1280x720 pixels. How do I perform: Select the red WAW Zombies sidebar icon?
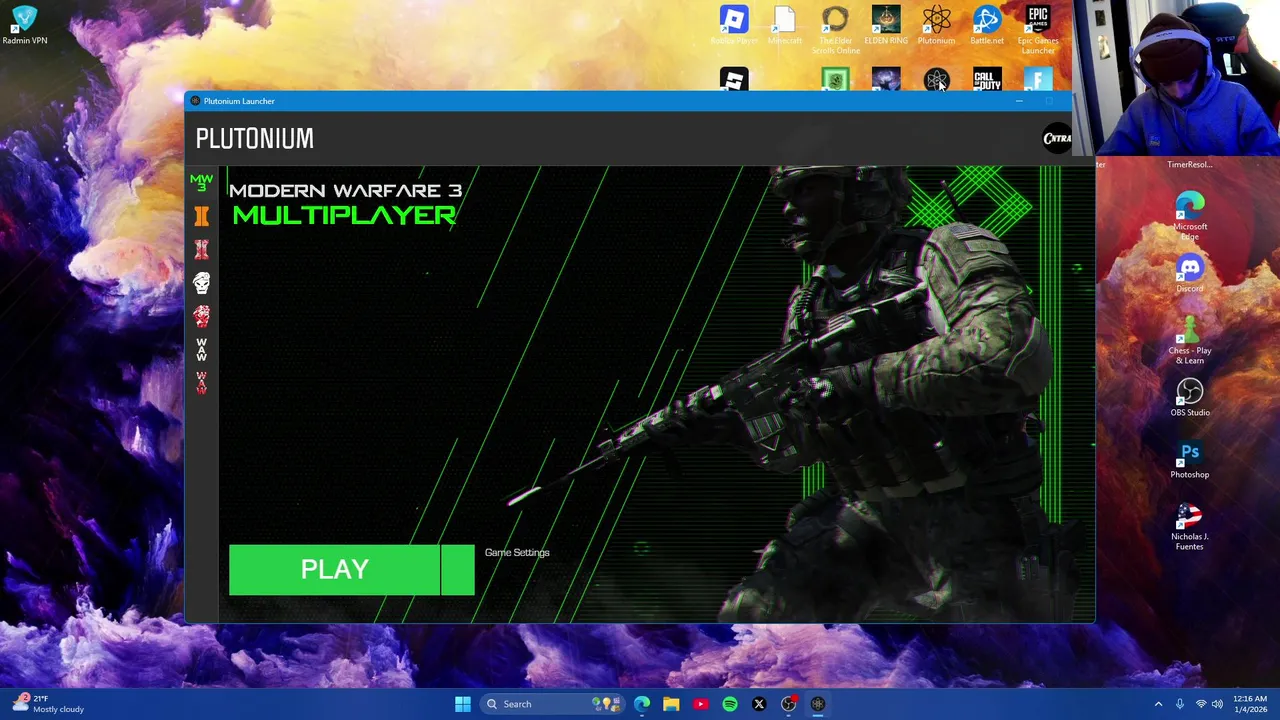click(201, 383)
